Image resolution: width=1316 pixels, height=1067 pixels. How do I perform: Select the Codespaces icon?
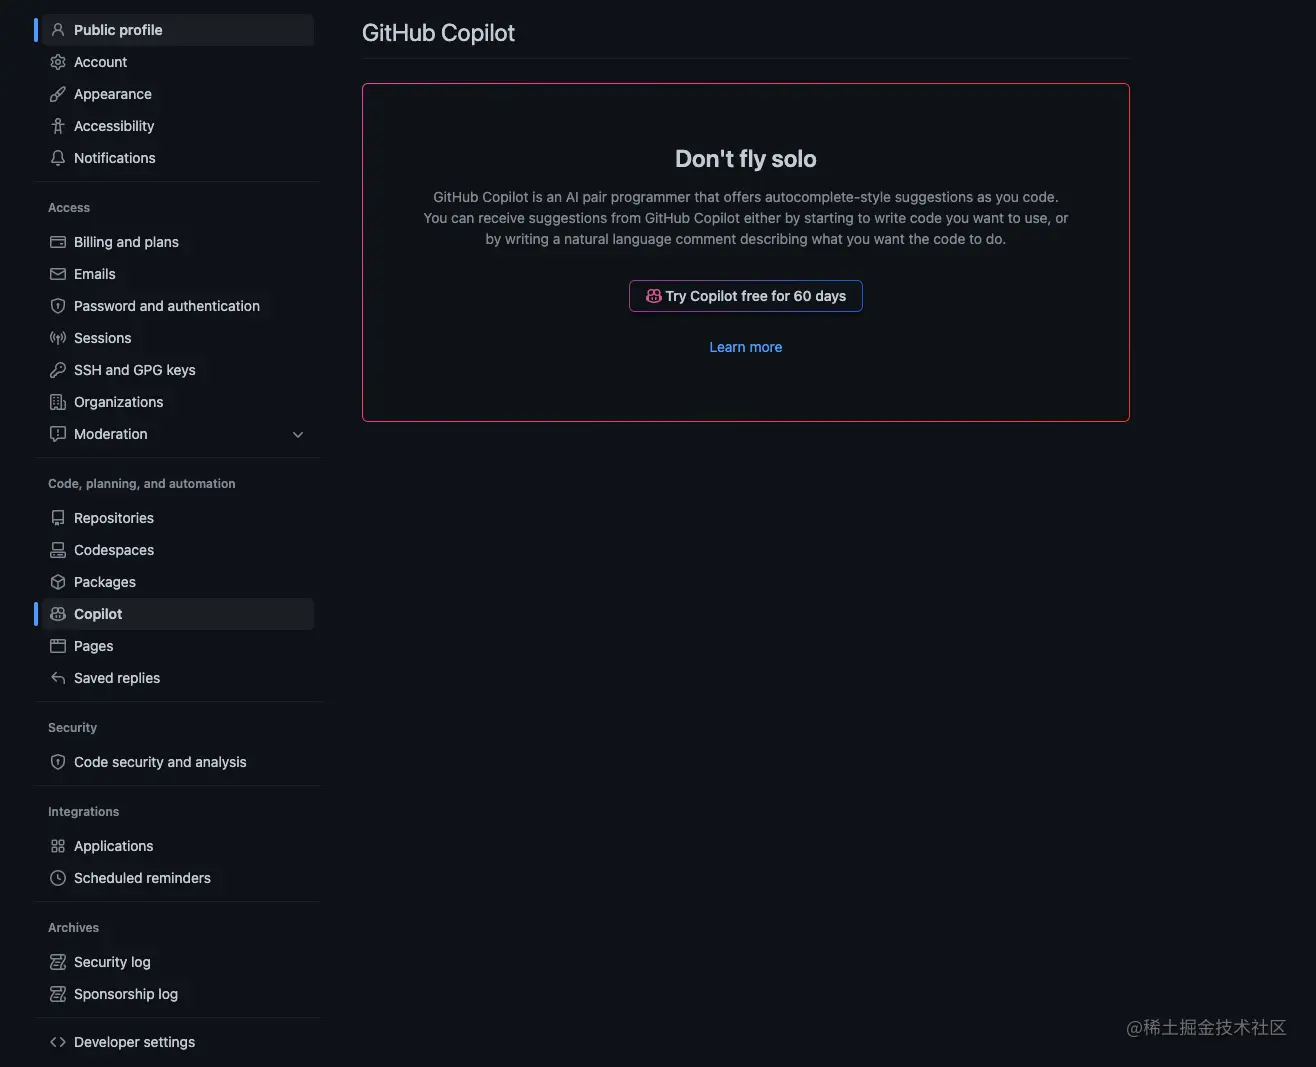point(57,550)
